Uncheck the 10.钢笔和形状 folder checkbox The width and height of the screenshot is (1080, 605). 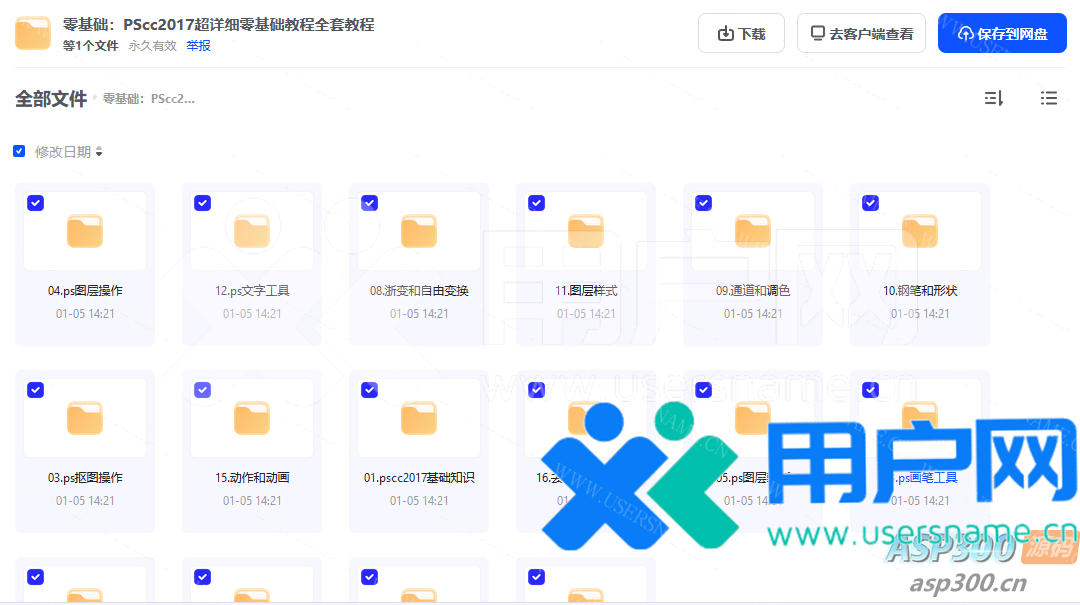(871, 203)
